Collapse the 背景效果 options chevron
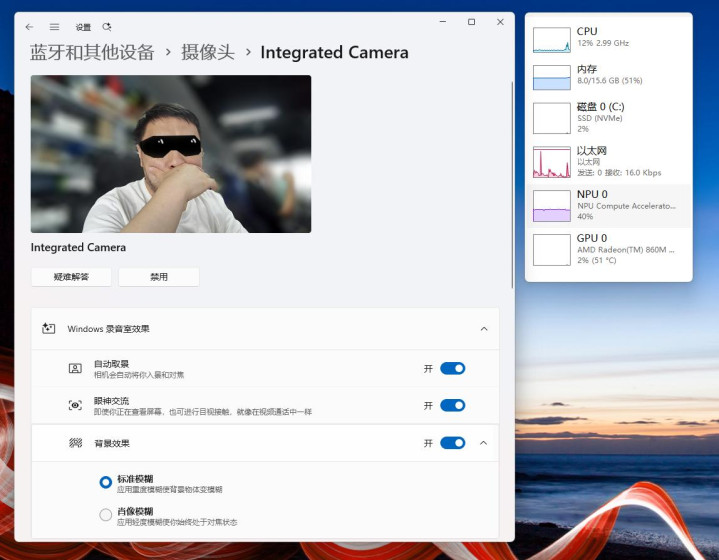This screenshot has height=560, width=719. 484,443
